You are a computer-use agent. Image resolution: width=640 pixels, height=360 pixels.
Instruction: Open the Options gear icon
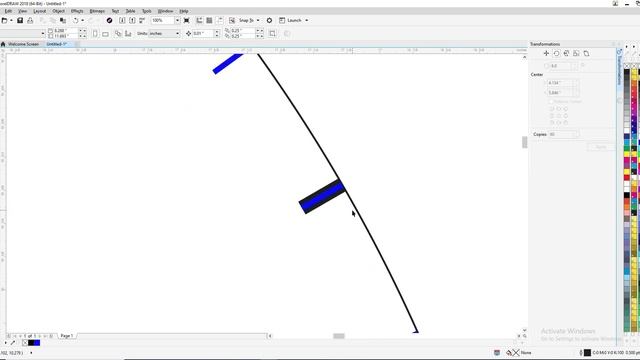point(269,20)
